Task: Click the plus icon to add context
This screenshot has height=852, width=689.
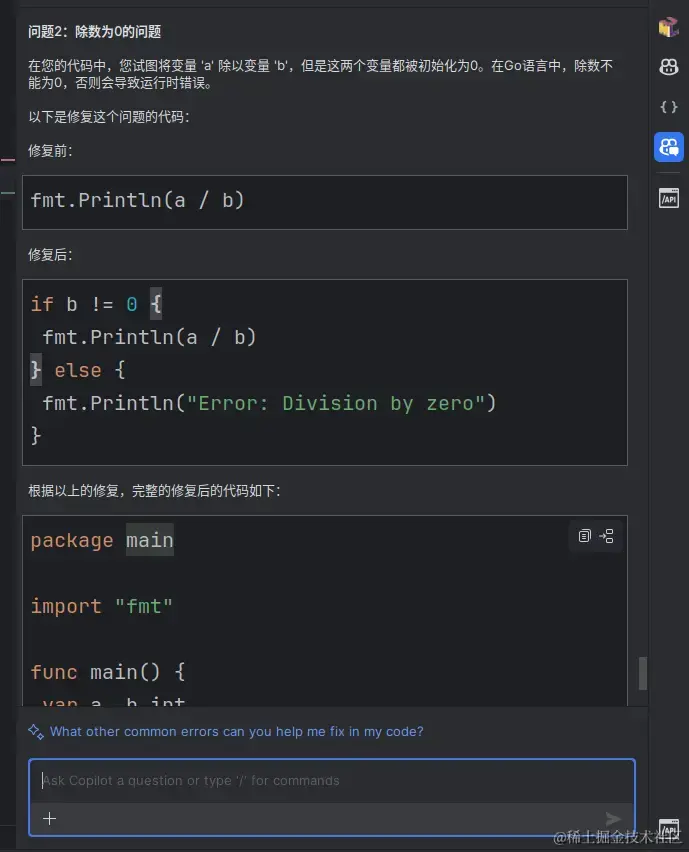Action: pos(49,818)
